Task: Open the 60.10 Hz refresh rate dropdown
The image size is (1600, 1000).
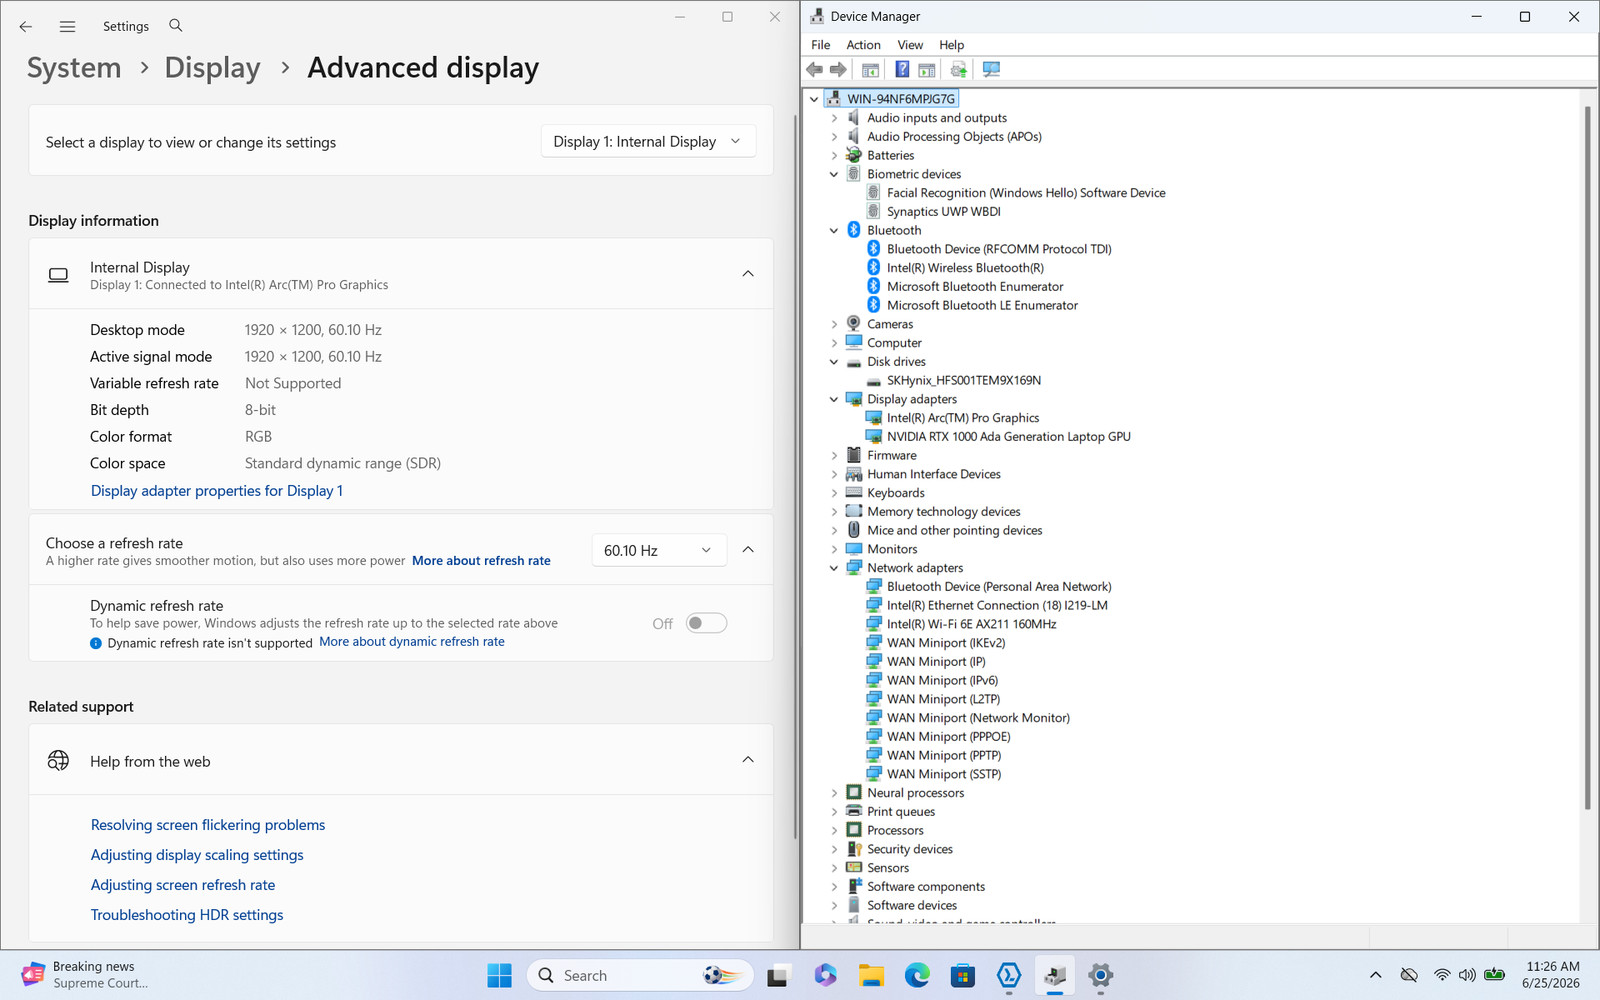Action: [658, 550]
